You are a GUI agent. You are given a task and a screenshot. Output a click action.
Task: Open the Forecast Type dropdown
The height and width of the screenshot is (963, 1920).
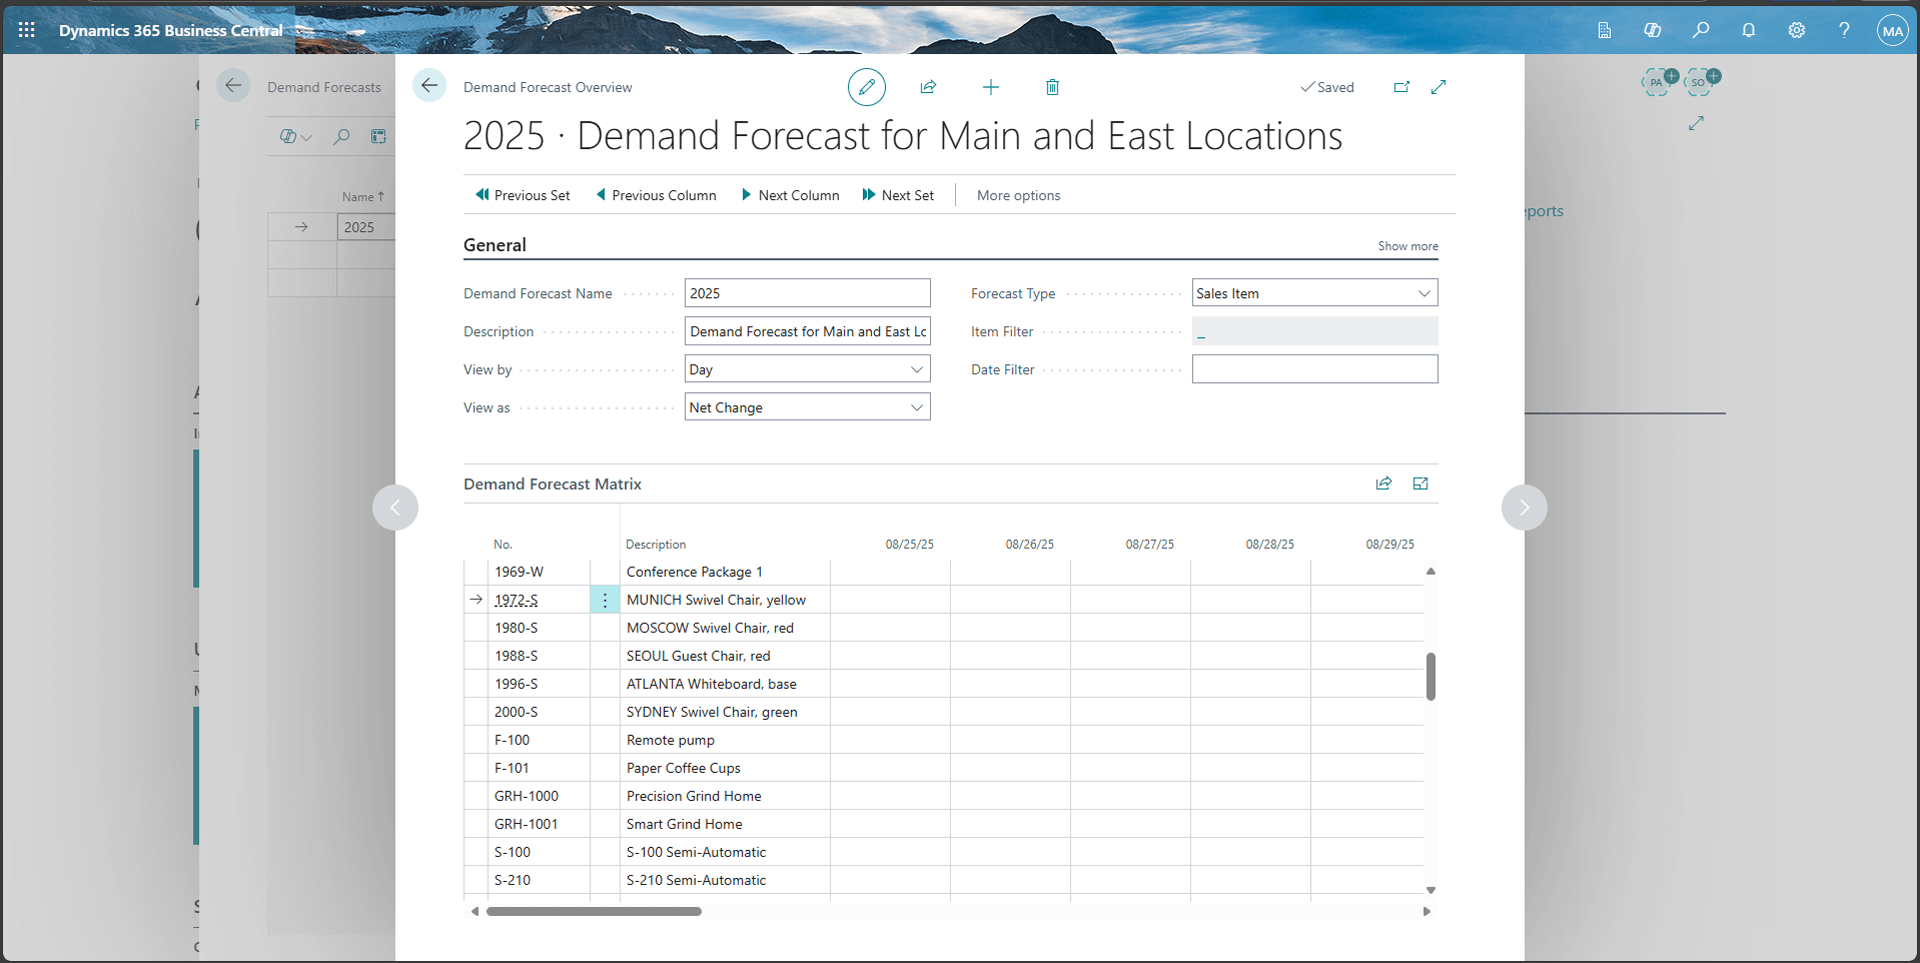point(1424,292)
